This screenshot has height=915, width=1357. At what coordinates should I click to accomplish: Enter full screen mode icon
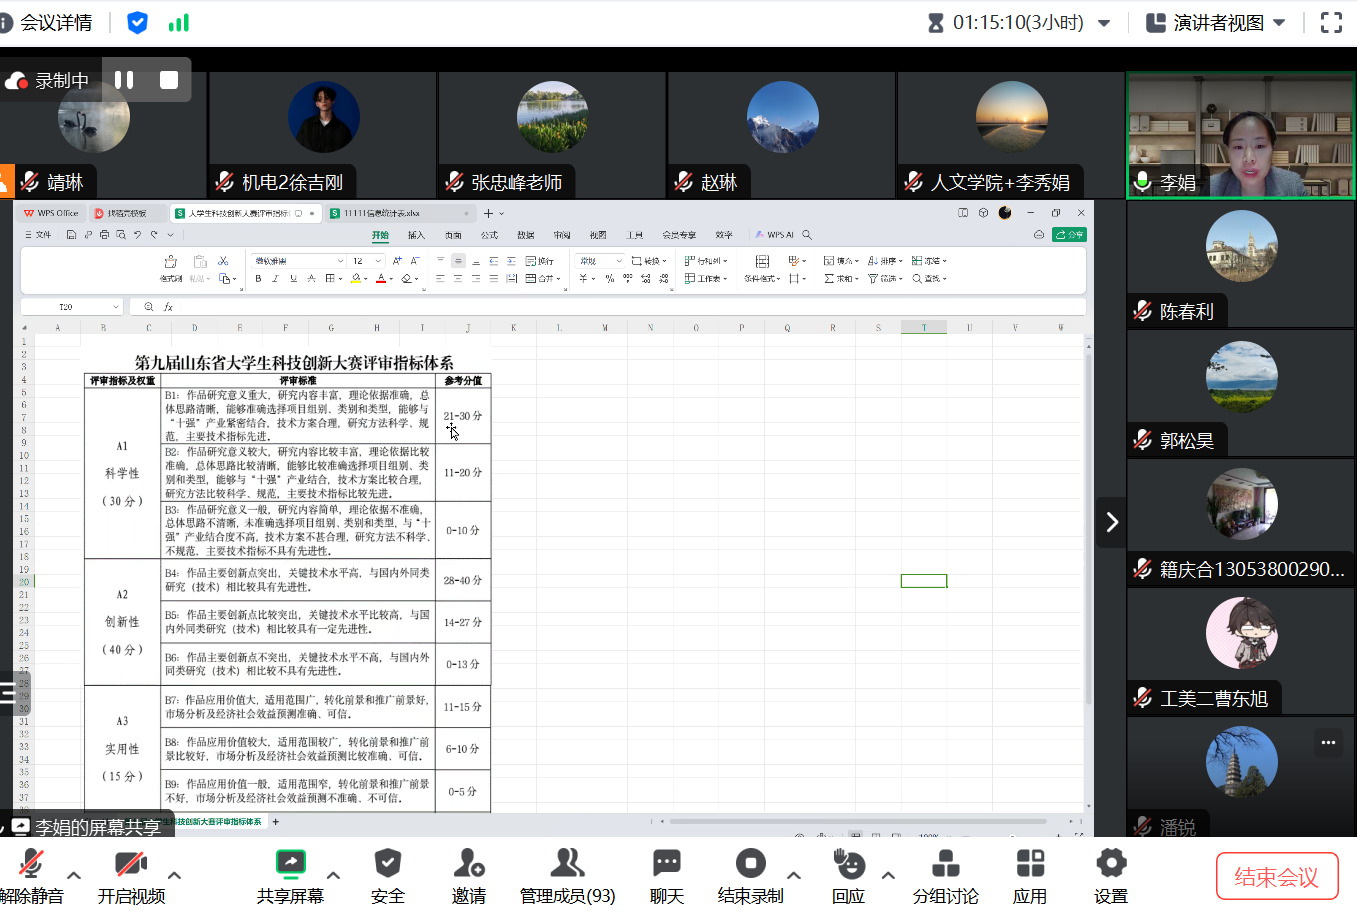1331,23
